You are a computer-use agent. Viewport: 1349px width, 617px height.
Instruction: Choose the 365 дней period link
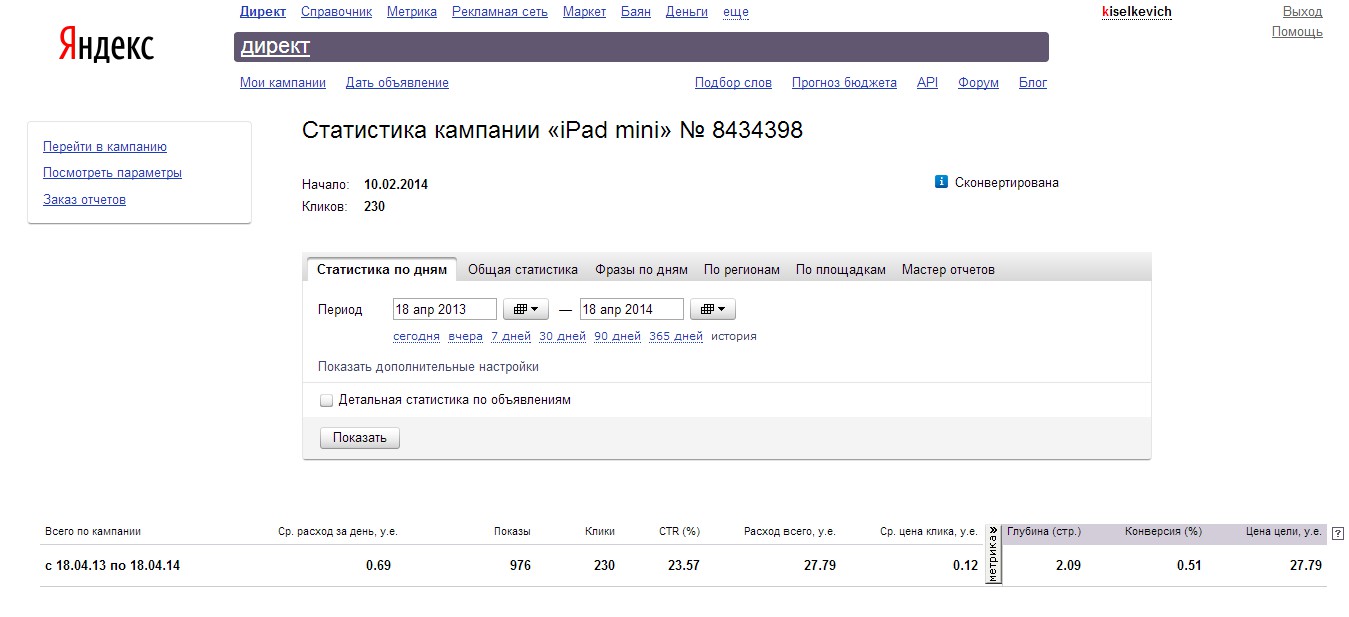(676, 336)
